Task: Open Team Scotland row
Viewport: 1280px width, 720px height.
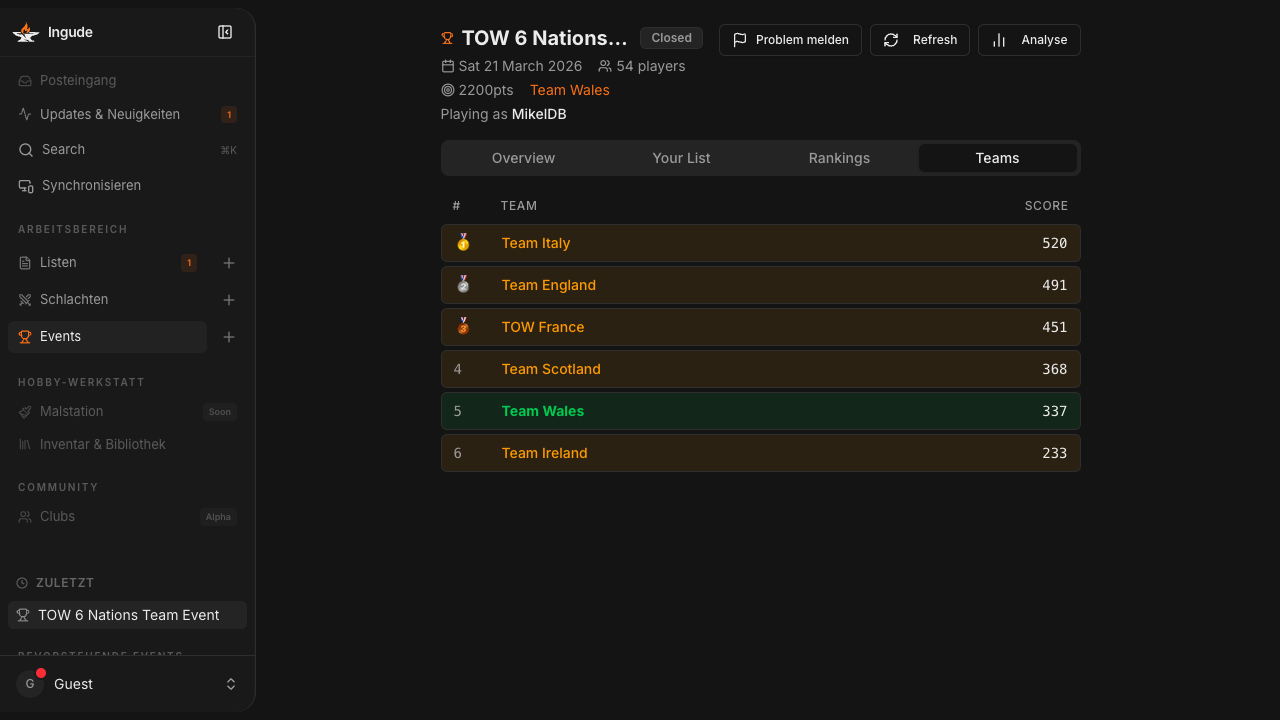Action: pos(760,369)
